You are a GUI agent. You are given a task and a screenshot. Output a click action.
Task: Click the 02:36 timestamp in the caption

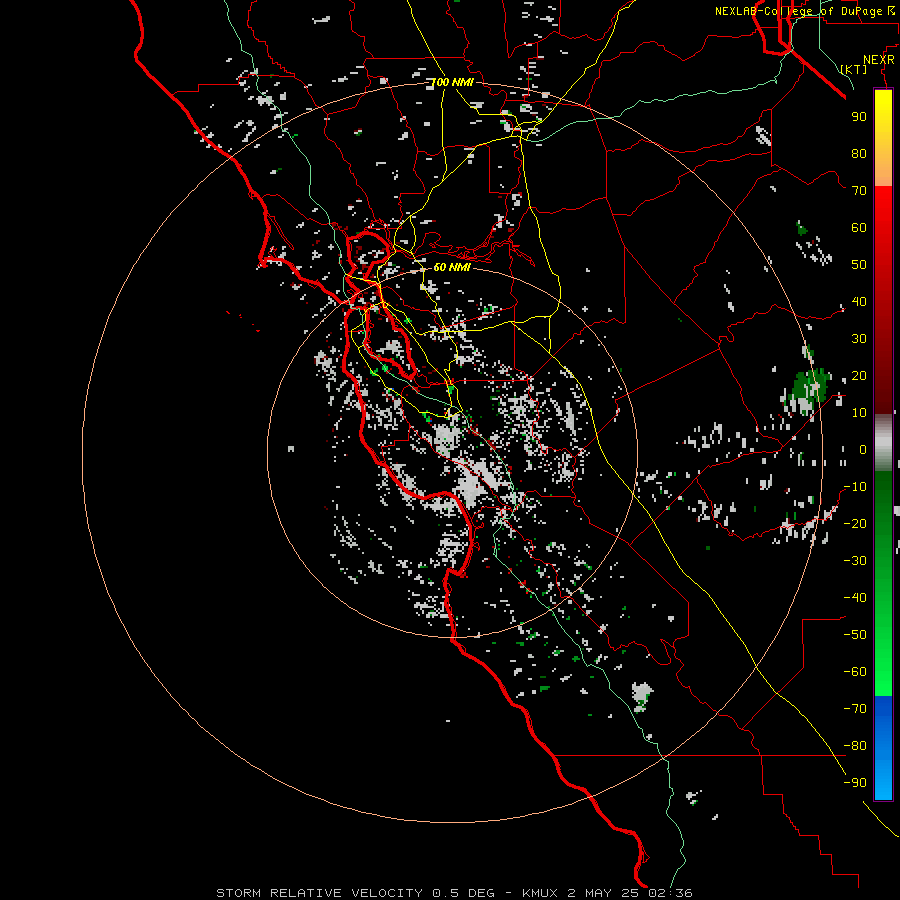tap(670, 893)
